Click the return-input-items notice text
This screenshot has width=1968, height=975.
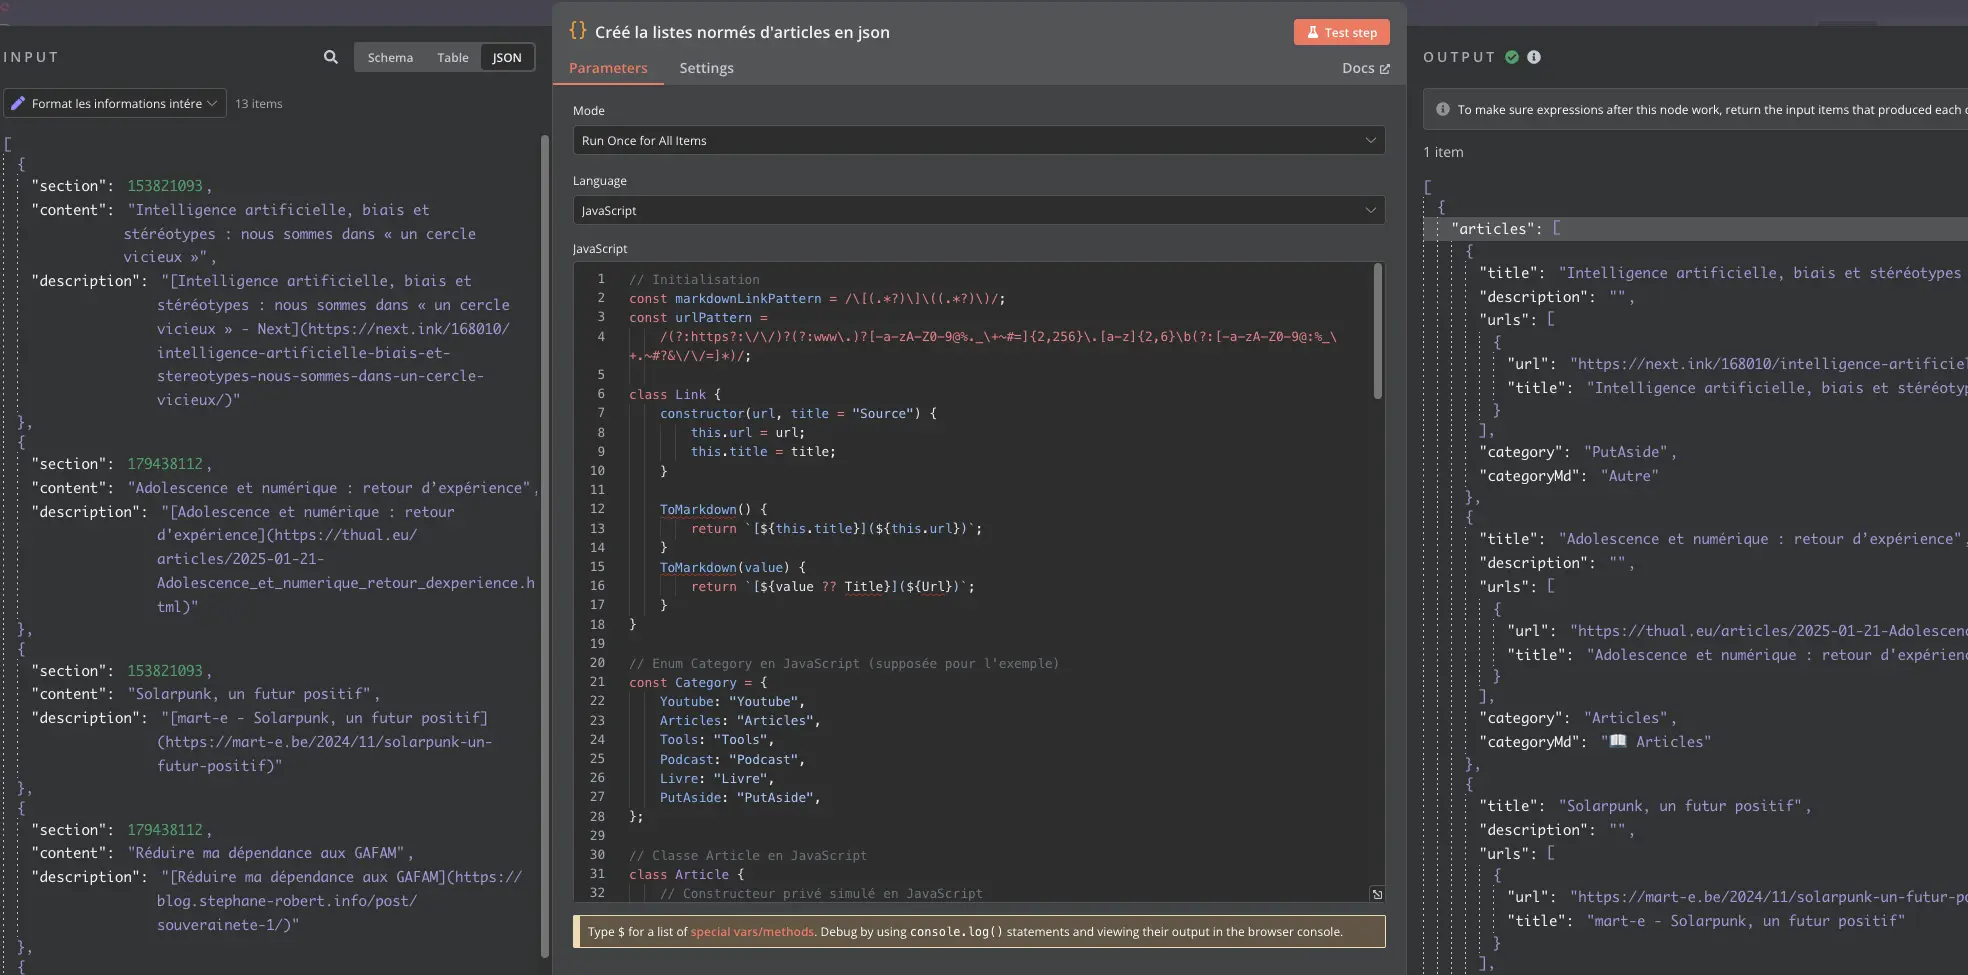tap(1711, 109)
